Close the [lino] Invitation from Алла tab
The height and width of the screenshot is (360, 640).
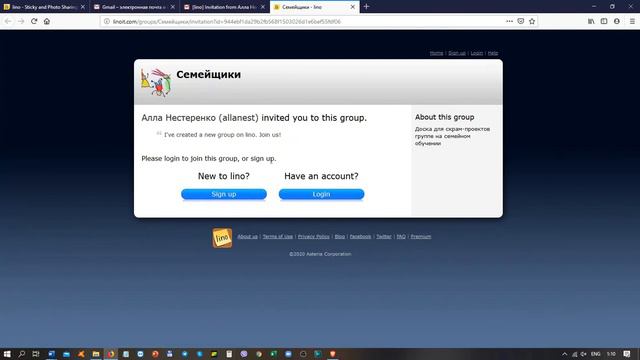(x=262, y=7)
